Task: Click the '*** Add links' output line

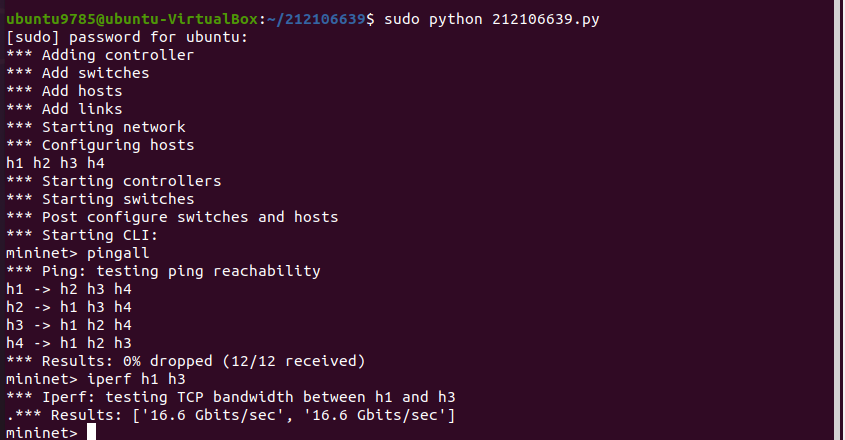Action: coord(64,109)
